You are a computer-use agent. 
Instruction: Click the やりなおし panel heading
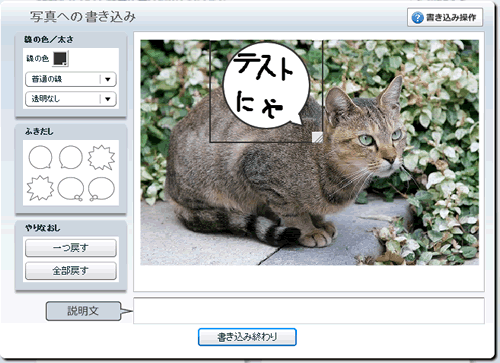point(43,228)
